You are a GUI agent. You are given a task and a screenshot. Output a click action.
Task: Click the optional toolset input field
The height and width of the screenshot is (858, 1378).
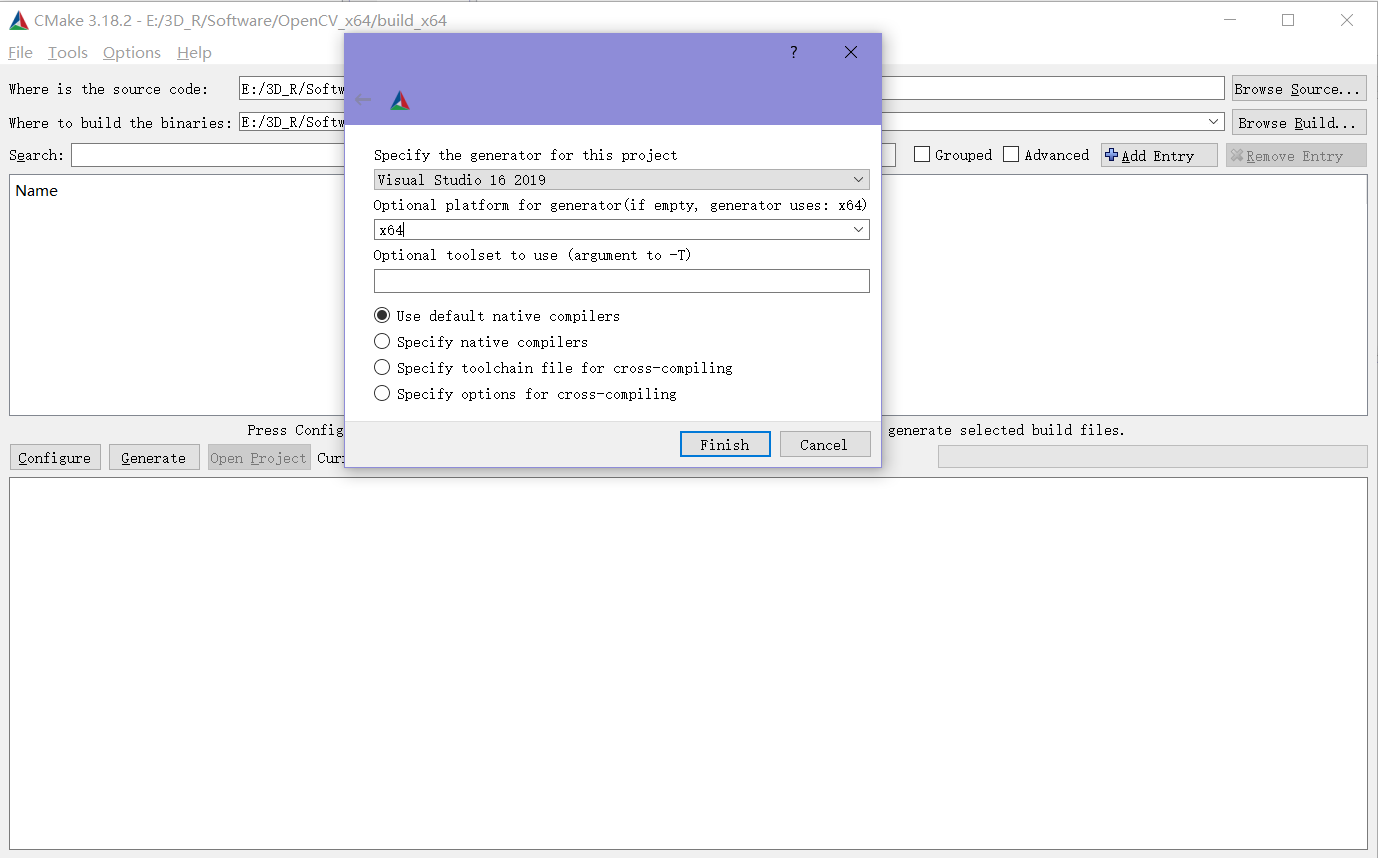[x=621, y=281]
